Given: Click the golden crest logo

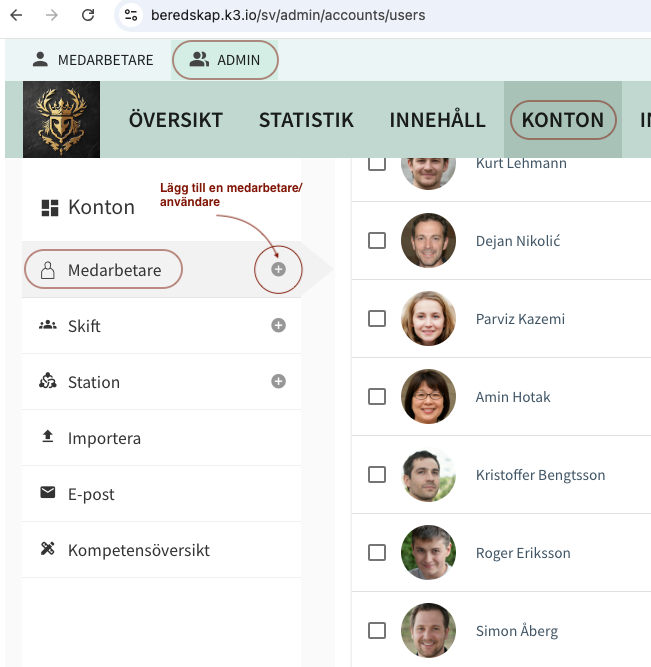Looking at the screenshot, I should click(62, 120).
